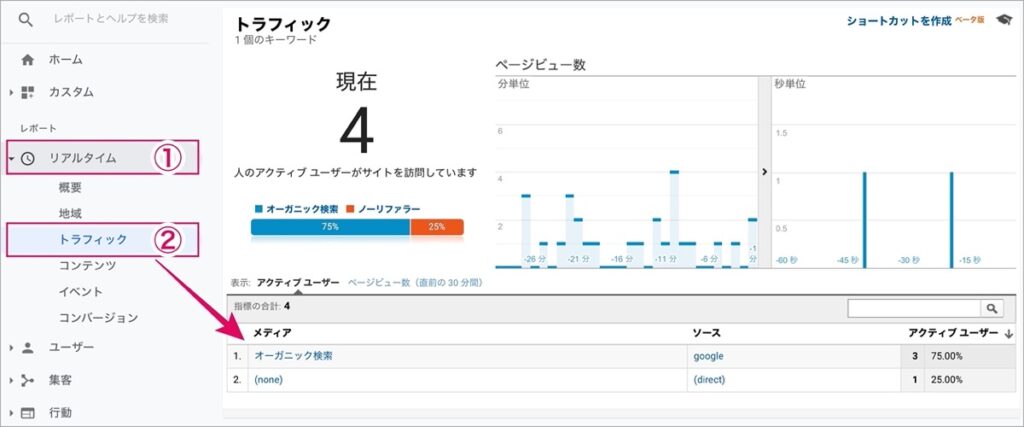Screen dimensions: 1024x427
Task: Expand the 行動 section arrow
Action: click(x=11, y=413)
